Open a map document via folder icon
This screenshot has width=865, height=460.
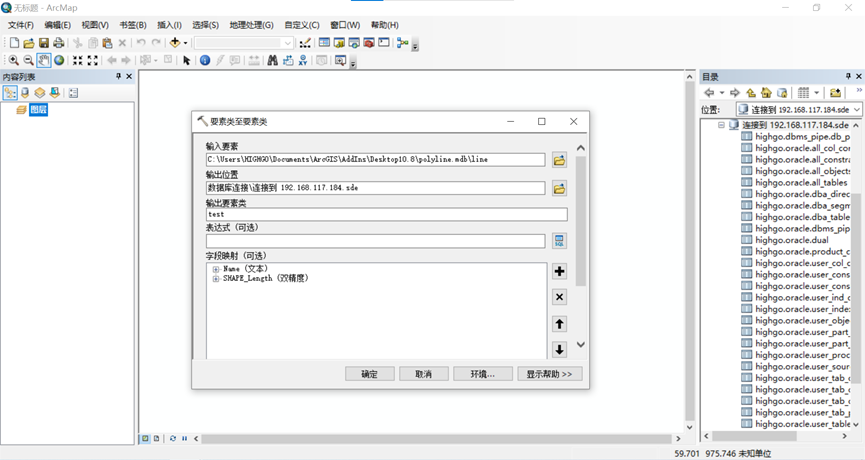tap(29, 43)
